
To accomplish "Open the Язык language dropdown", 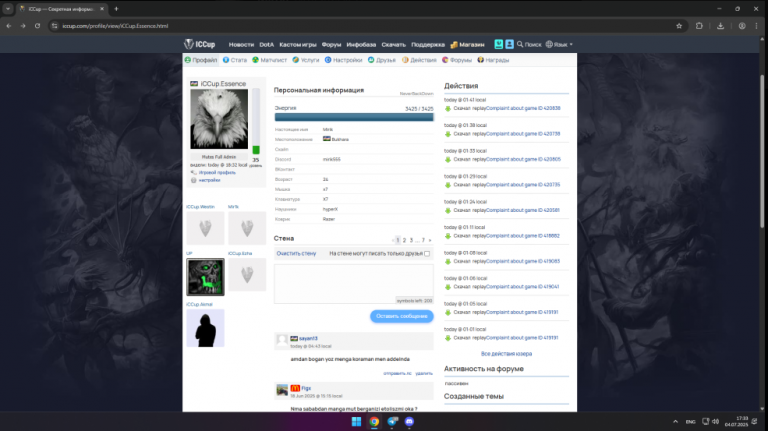I will [x=559, y=45].
